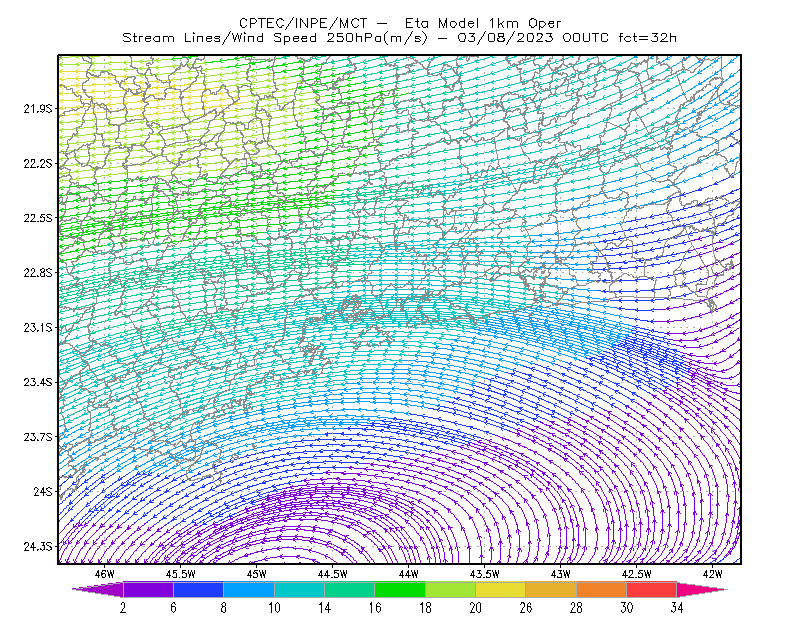This screenshot has height=618, width=800.
Task: Click the CPTEC/INPE/MCT Eta Model title
Action: pyautogui.click(x=400, y=23)
